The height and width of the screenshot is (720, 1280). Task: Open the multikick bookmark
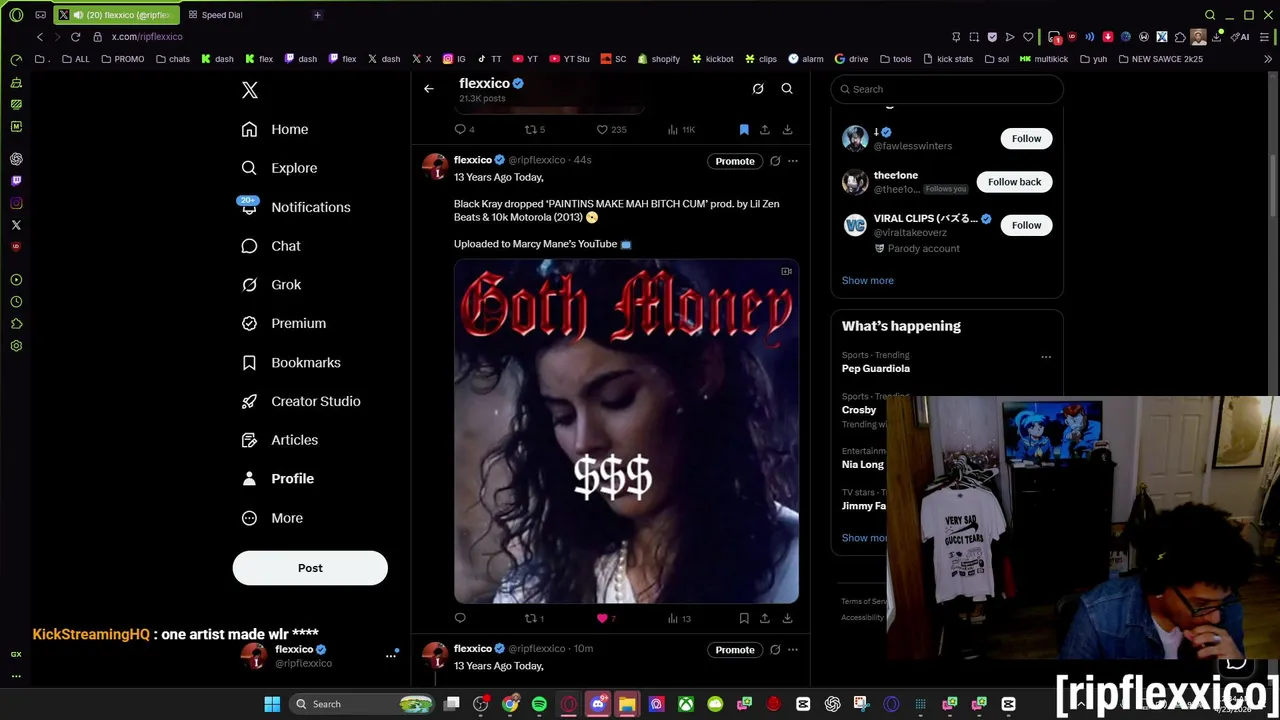pyautogui.click(x=1044, y=59)
